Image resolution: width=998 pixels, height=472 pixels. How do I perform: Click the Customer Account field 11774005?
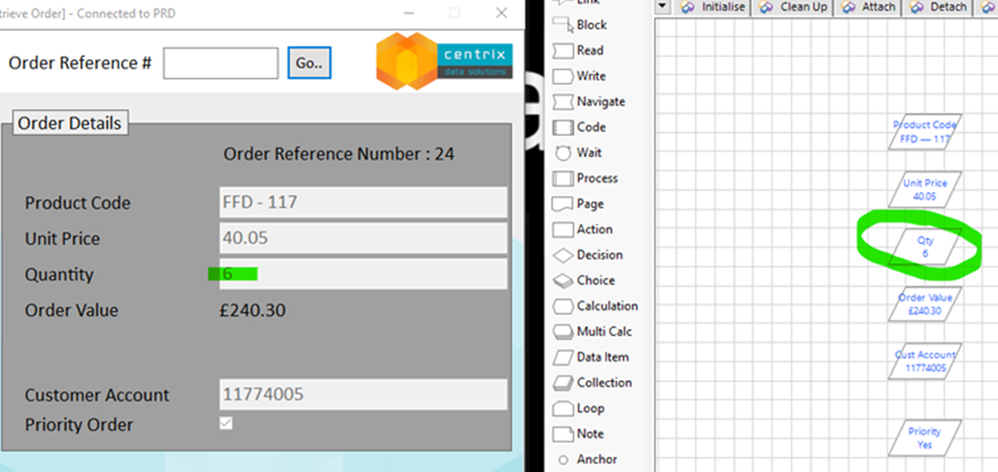pyautogui.click(x=363, y=394)
